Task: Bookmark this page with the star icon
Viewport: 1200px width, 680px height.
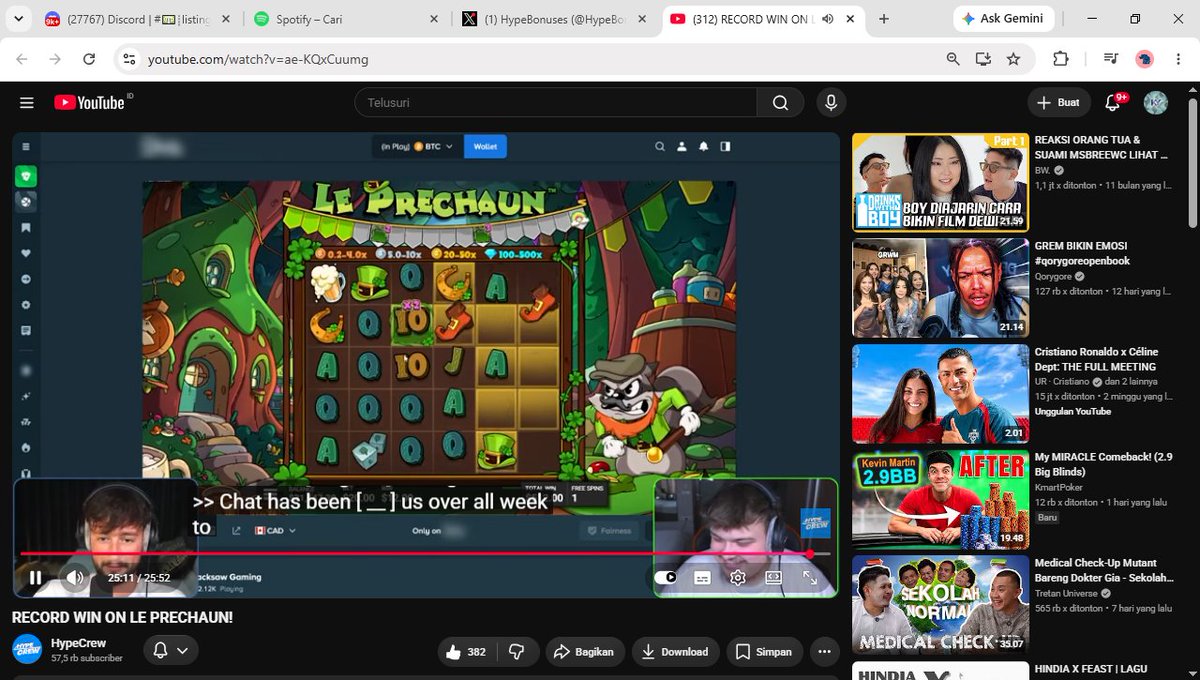Action: click(x=1013, y=59)
